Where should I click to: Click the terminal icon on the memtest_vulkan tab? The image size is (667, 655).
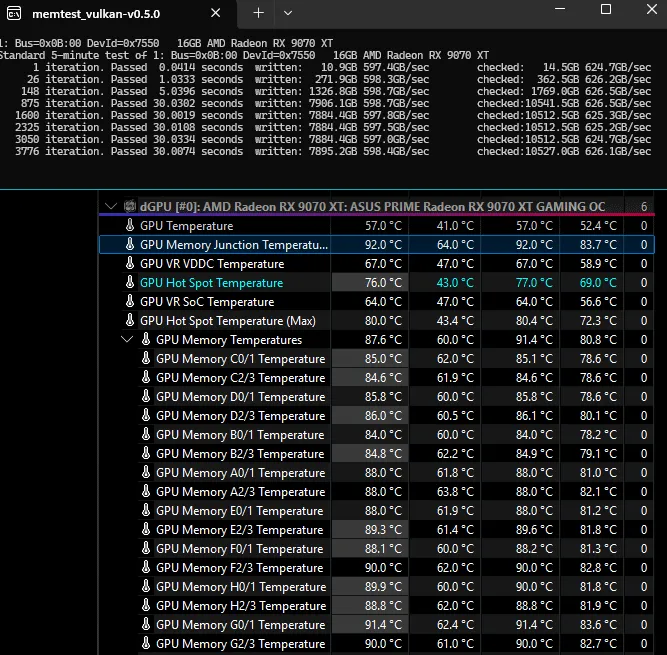14,14
